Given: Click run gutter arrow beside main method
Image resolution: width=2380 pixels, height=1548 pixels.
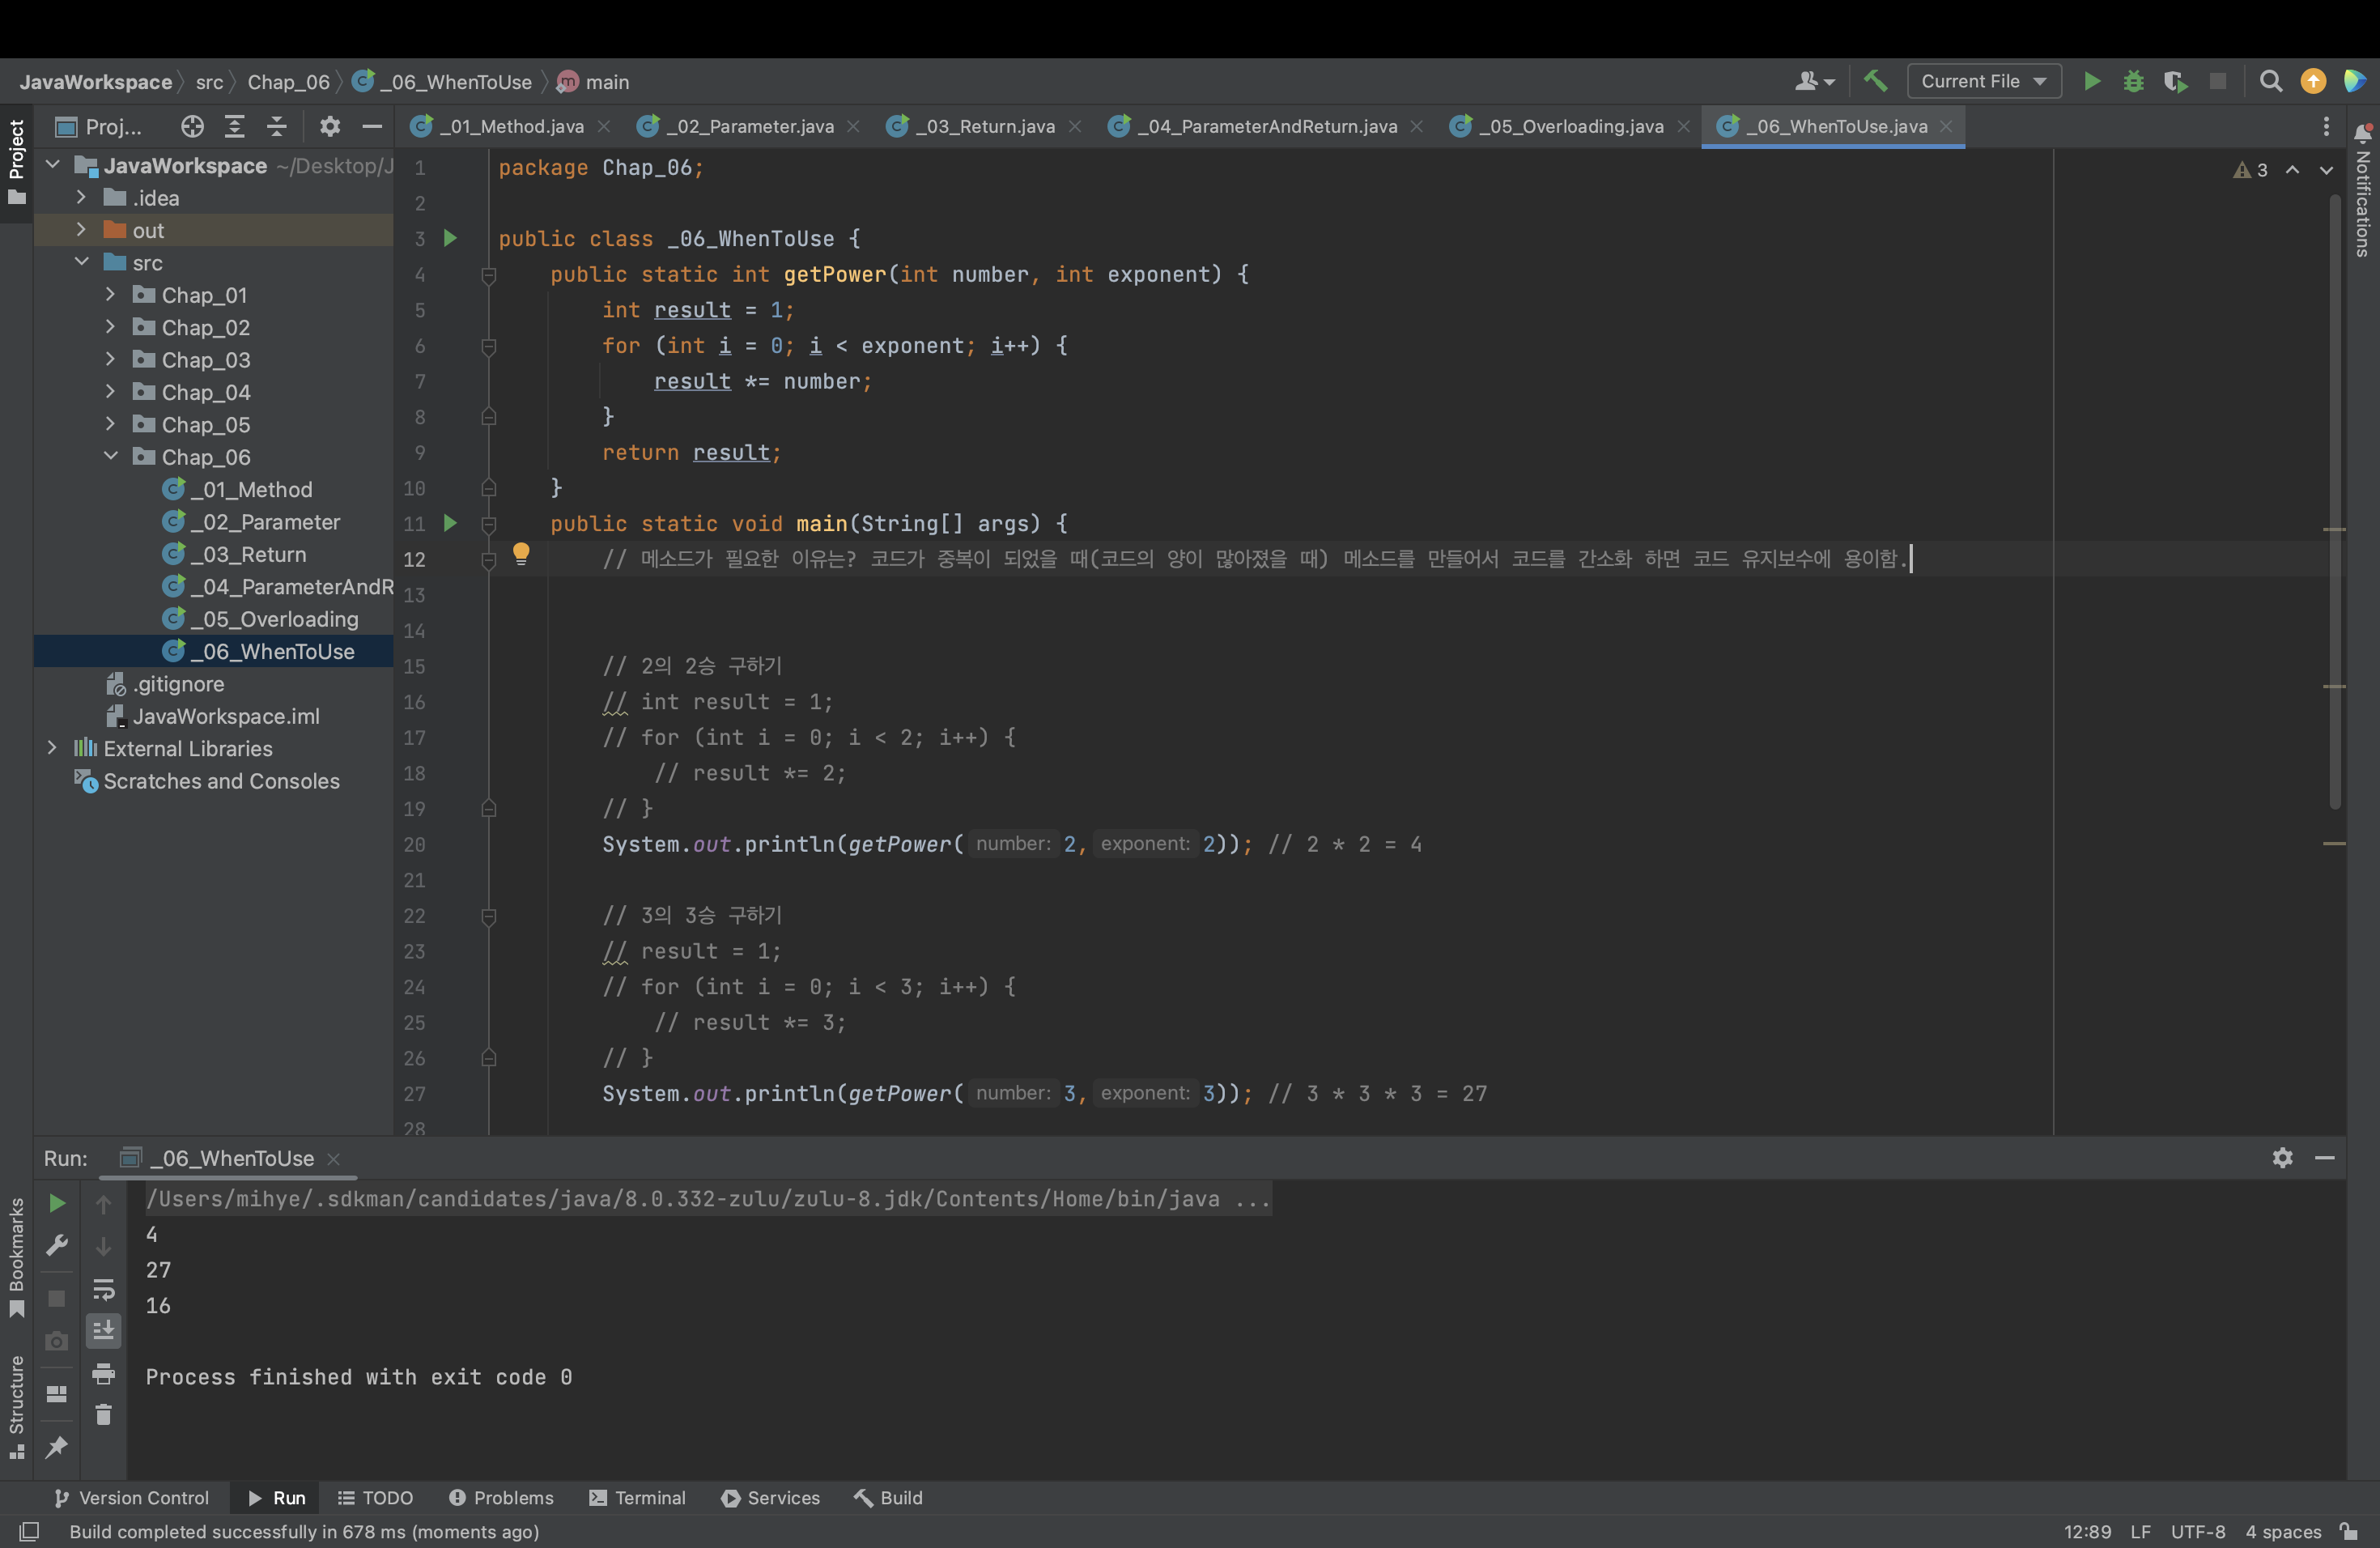Looking at the screenshot, I should coord(450,523).
